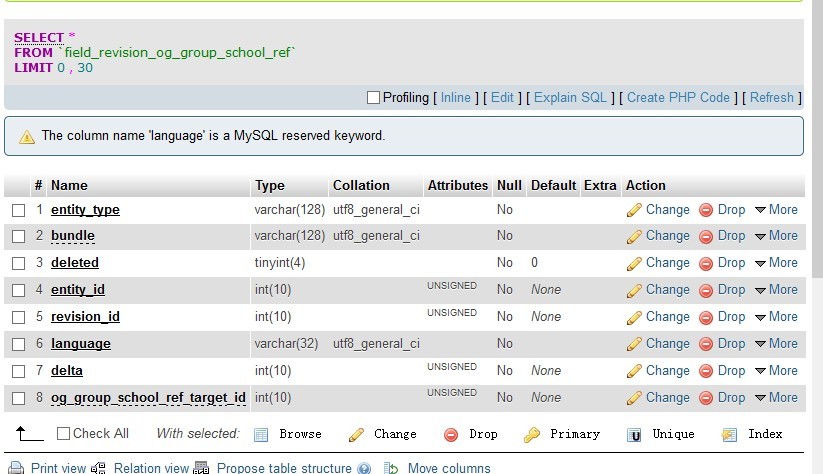The image size is (823, 474).
Task: Click the pencil icon in revision_id row
Action: coord(634,318)
